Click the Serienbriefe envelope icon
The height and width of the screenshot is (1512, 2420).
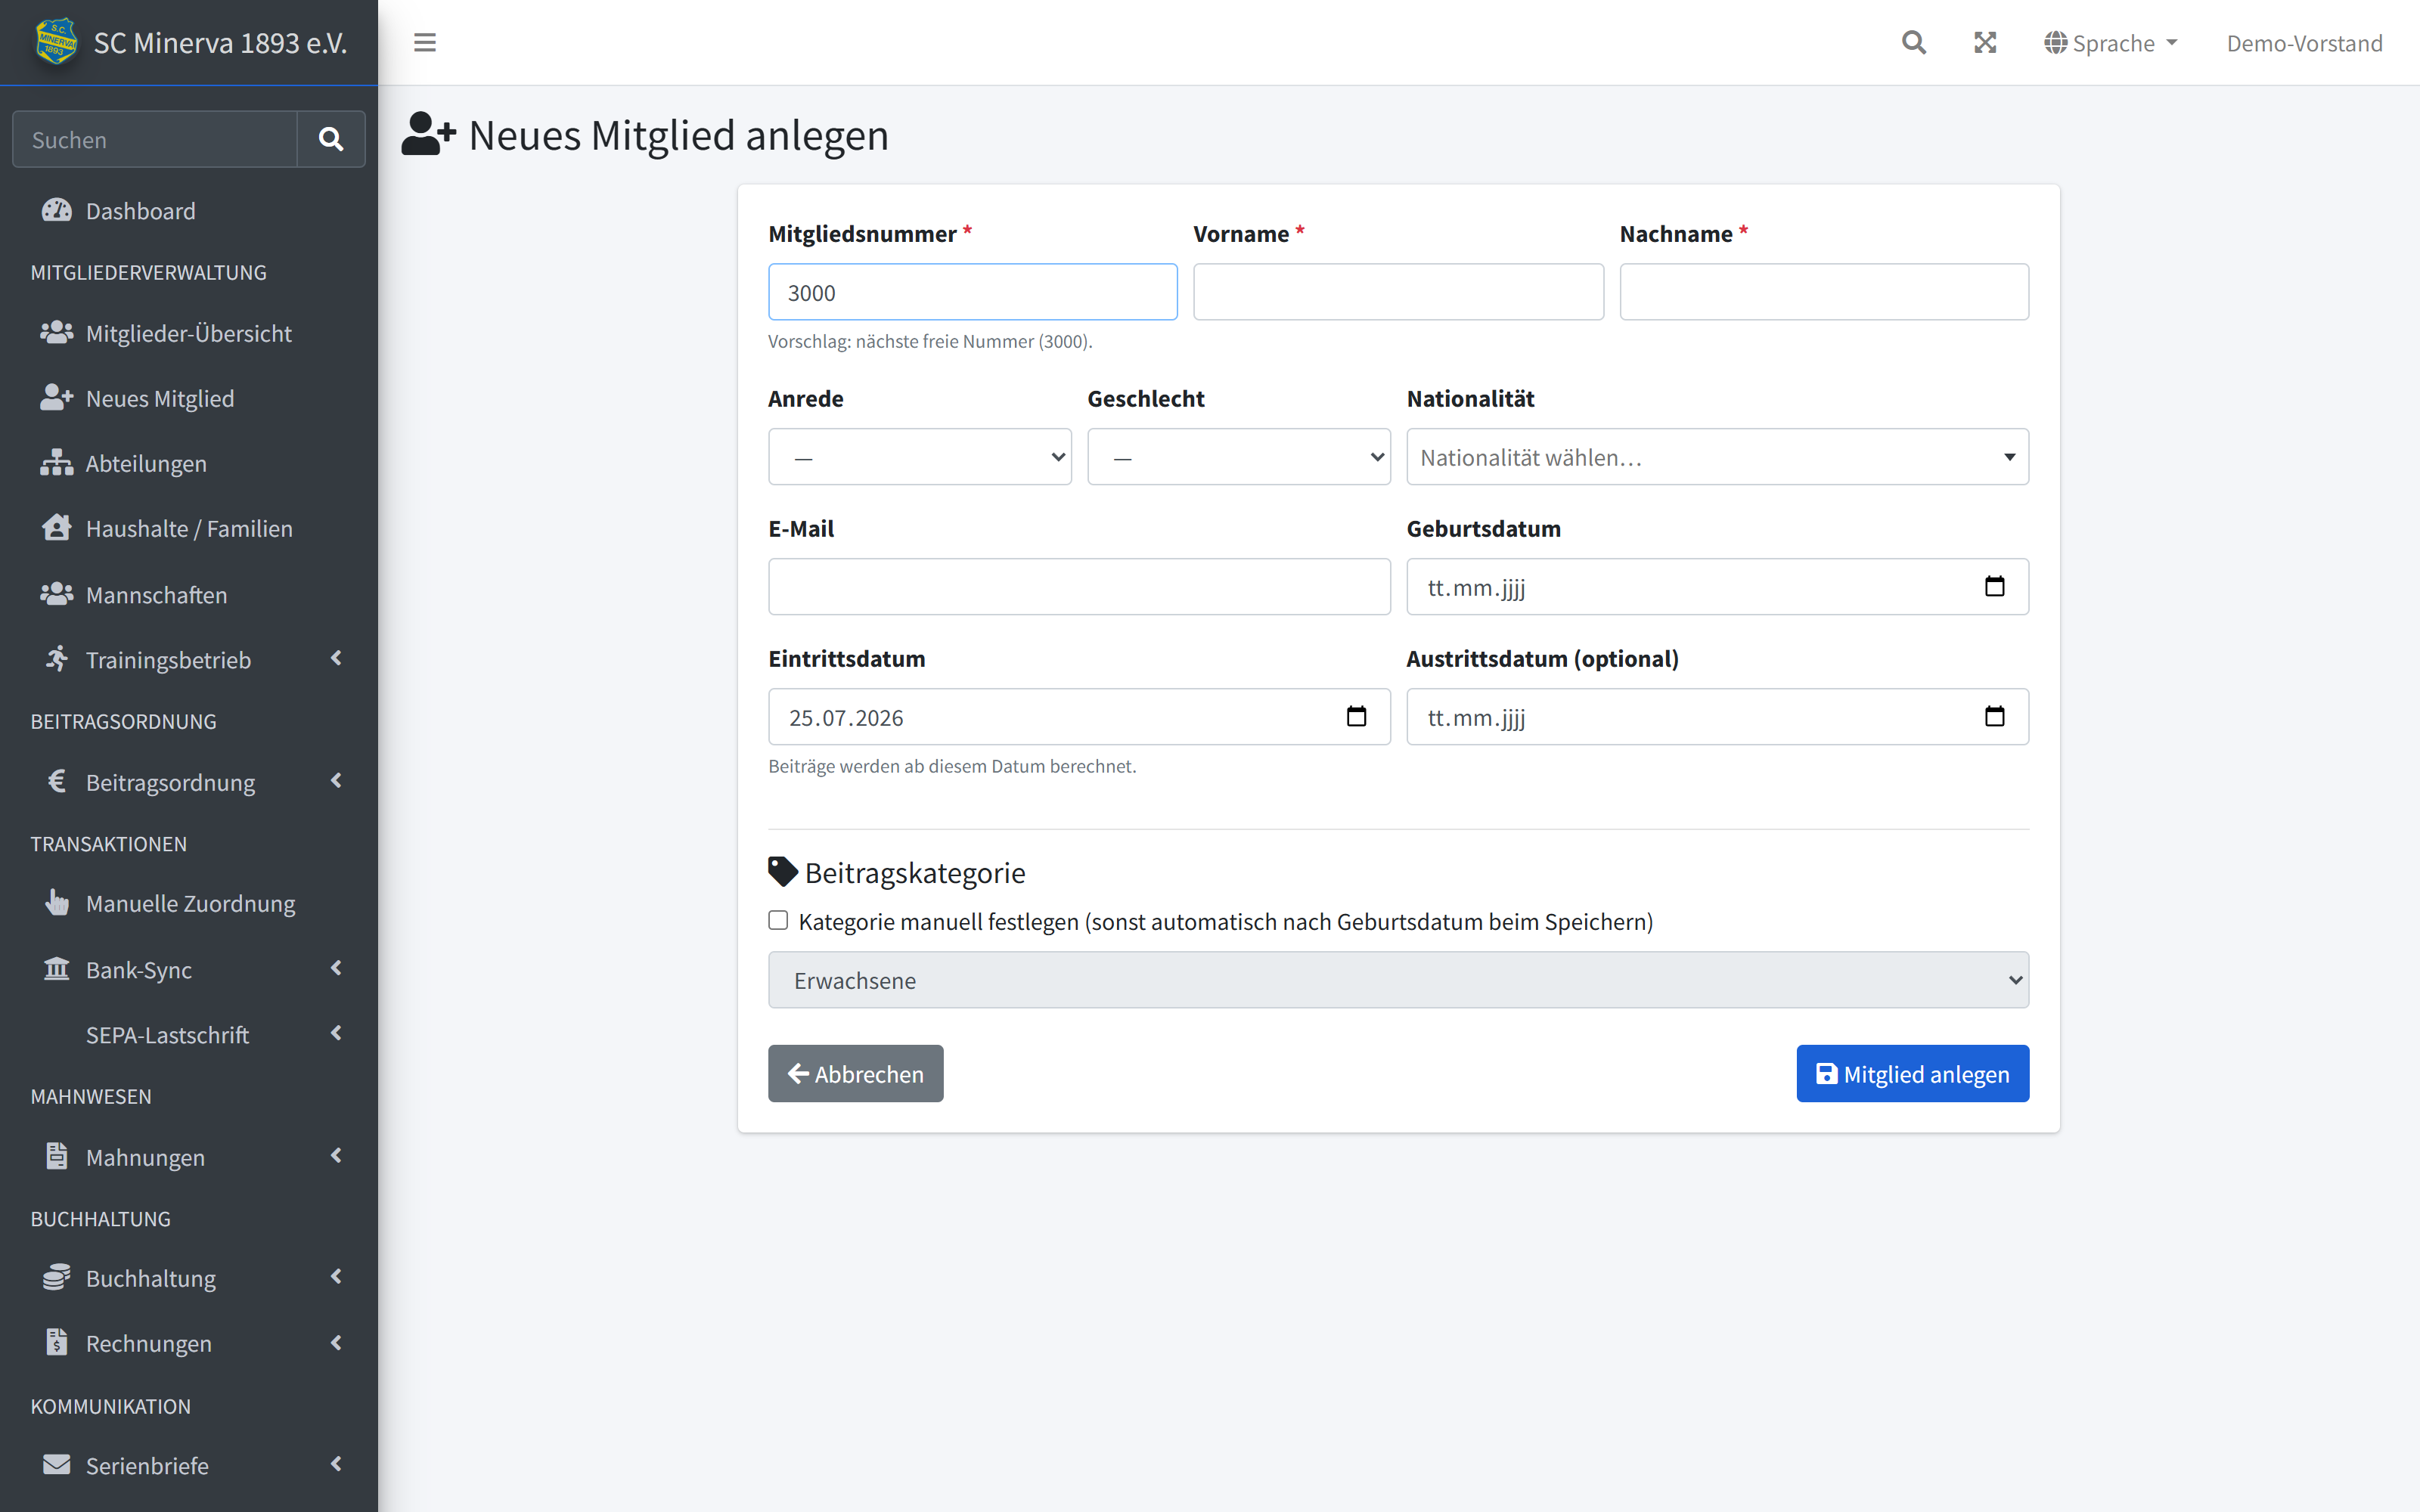[57, 1464]
